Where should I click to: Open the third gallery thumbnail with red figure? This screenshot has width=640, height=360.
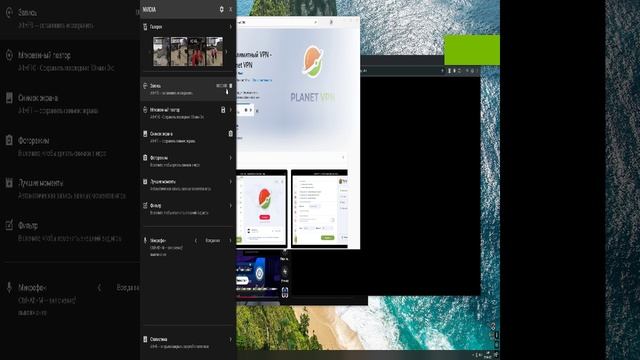[x=196, y=51]
